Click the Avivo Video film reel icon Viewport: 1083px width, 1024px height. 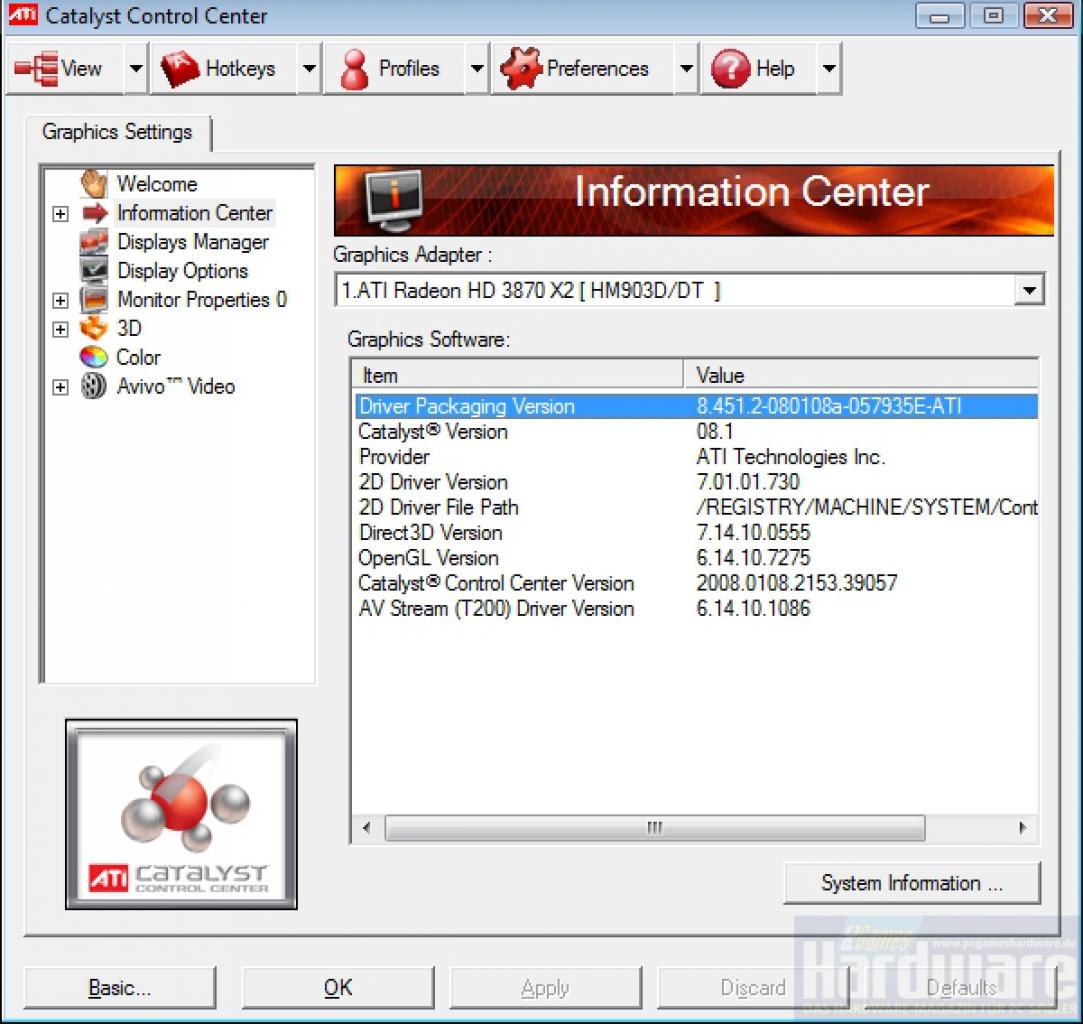coord(94,386)
